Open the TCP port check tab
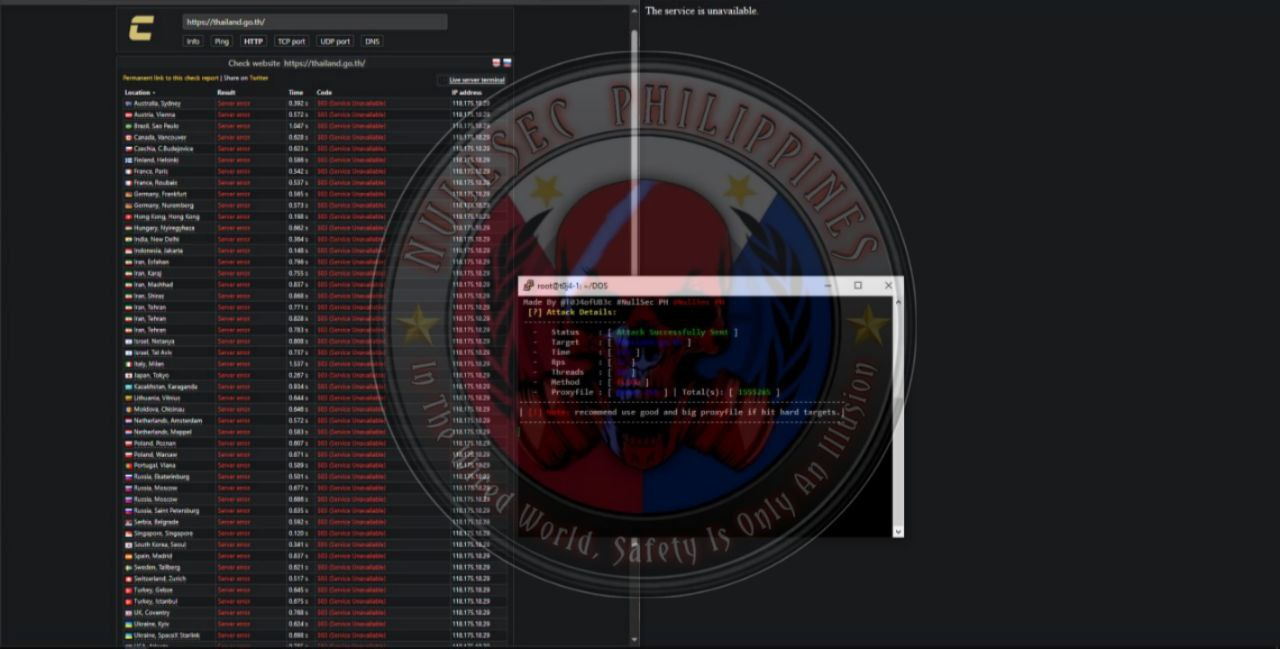 [291, 42]
